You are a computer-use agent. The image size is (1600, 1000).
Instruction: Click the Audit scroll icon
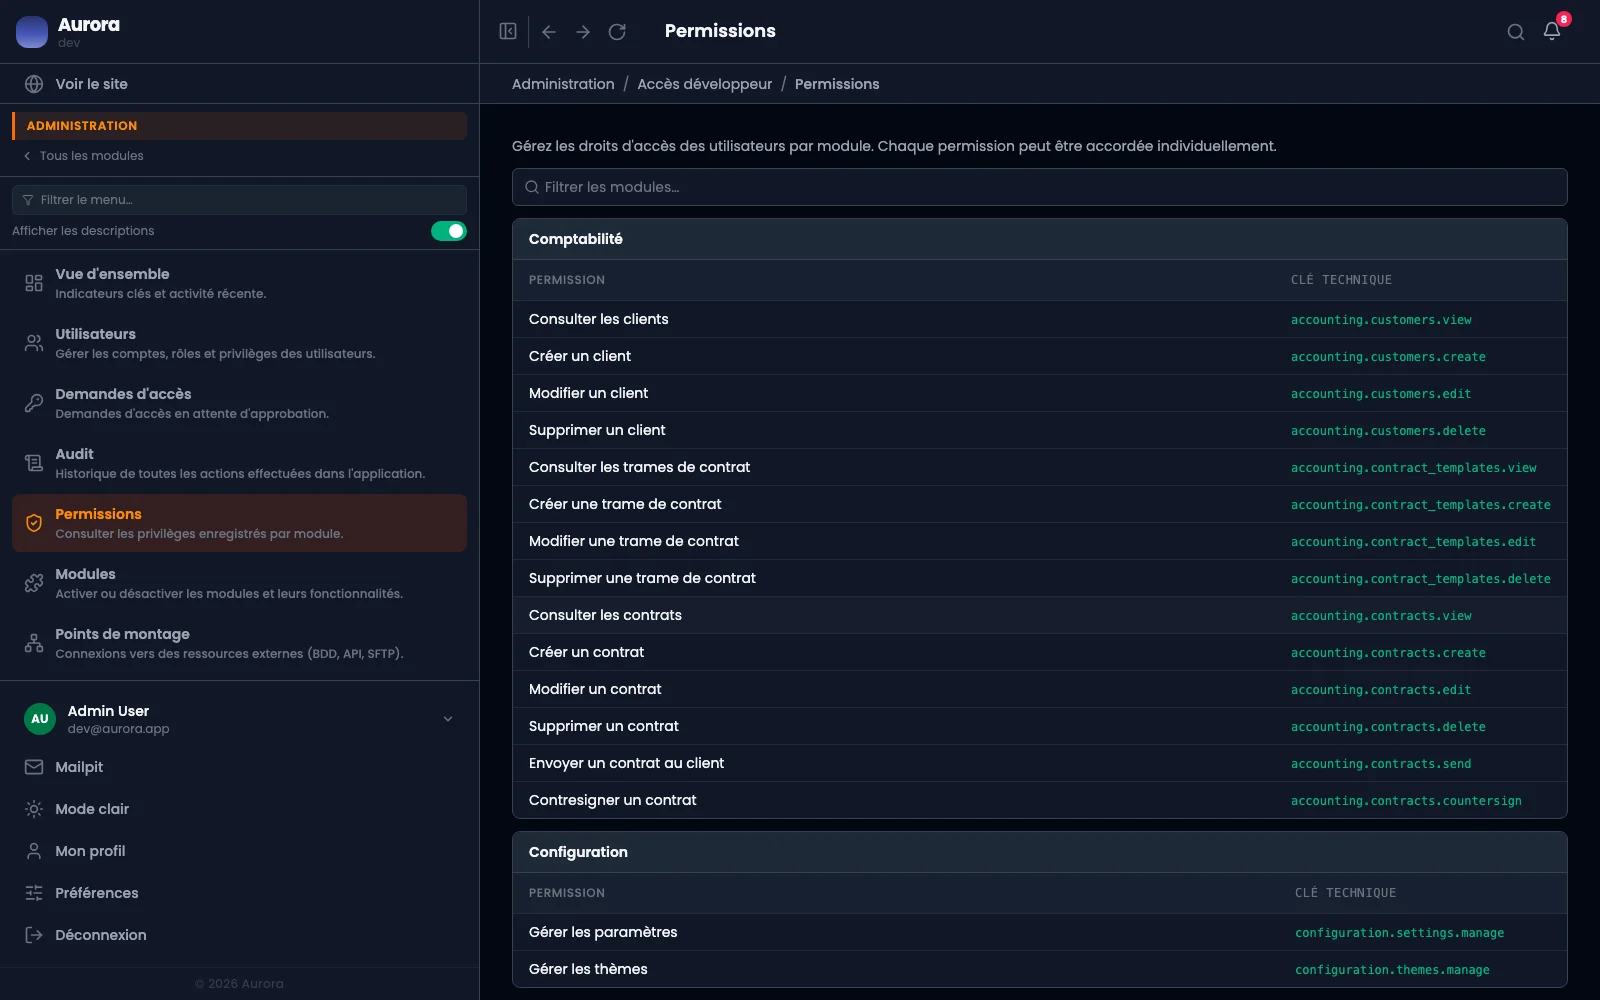(34, 463)
